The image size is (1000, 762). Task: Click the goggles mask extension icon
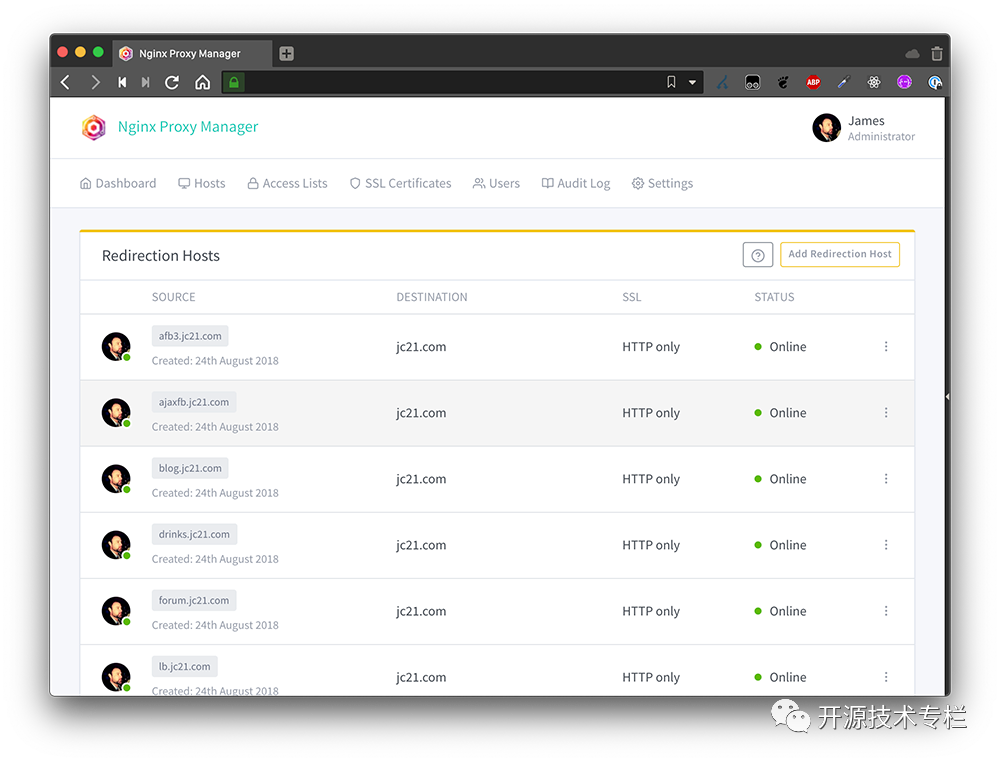[753, 82]
